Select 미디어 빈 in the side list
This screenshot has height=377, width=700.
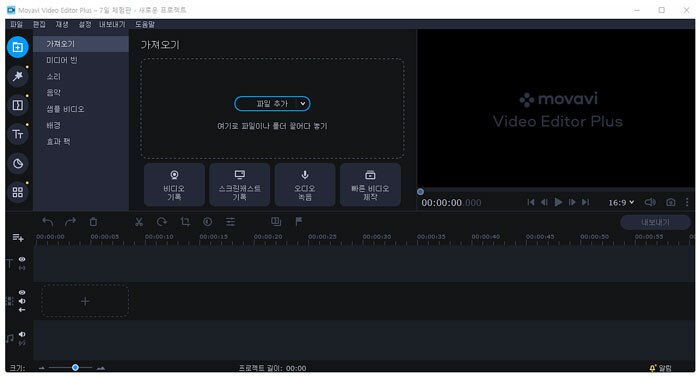81,60
